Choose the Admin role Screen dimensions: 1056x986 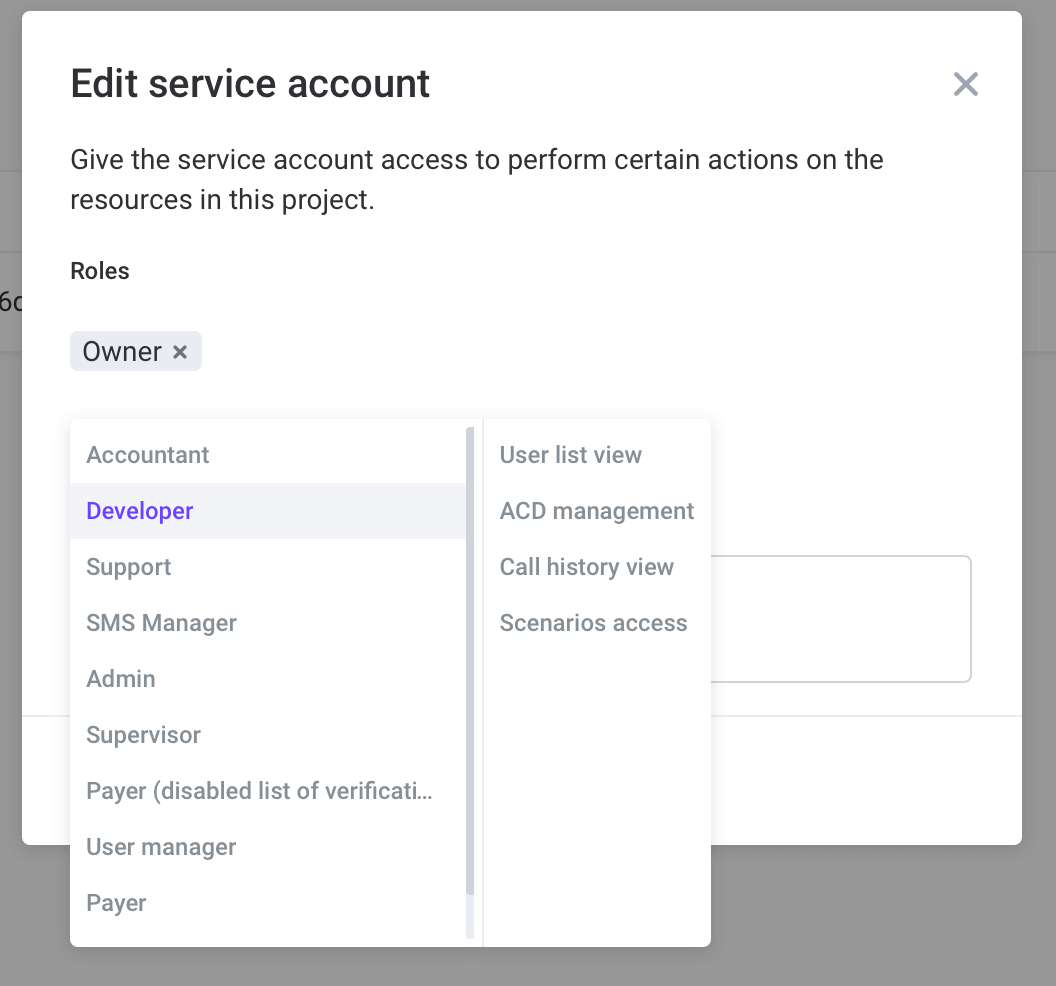point(121,679)
